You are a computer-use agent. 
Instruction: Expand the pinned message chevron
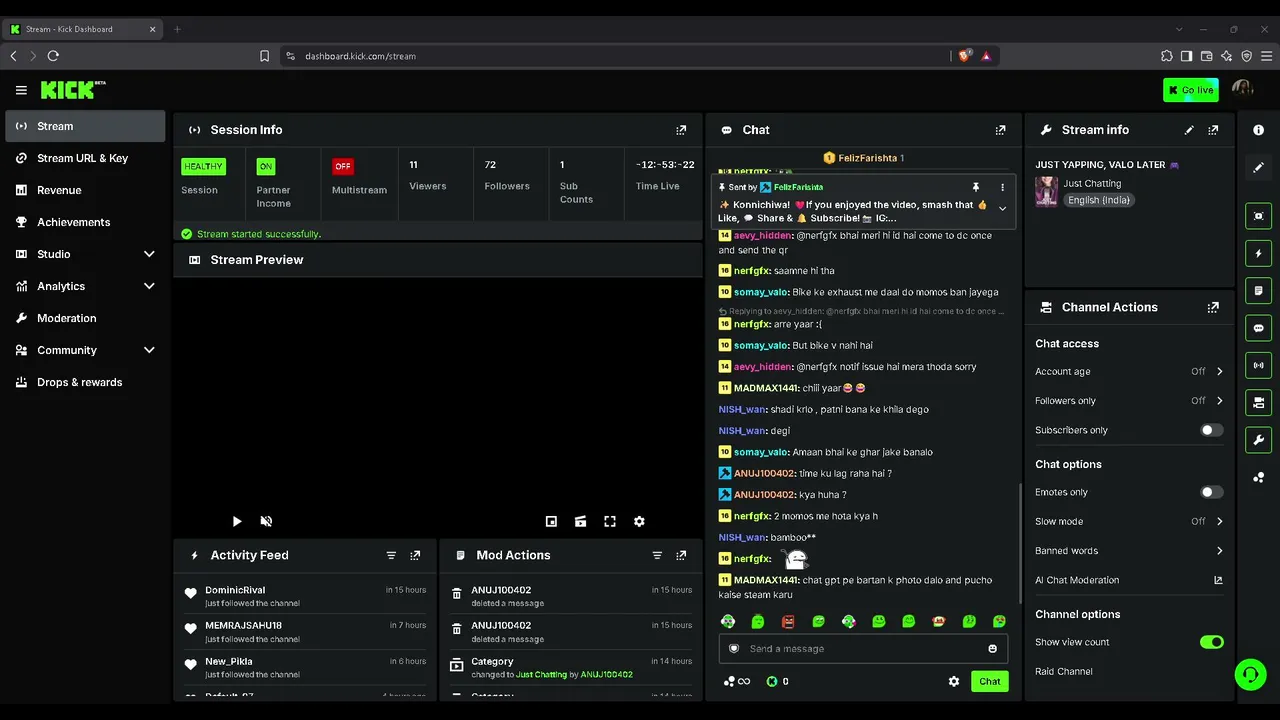(x=1002, y=209)
